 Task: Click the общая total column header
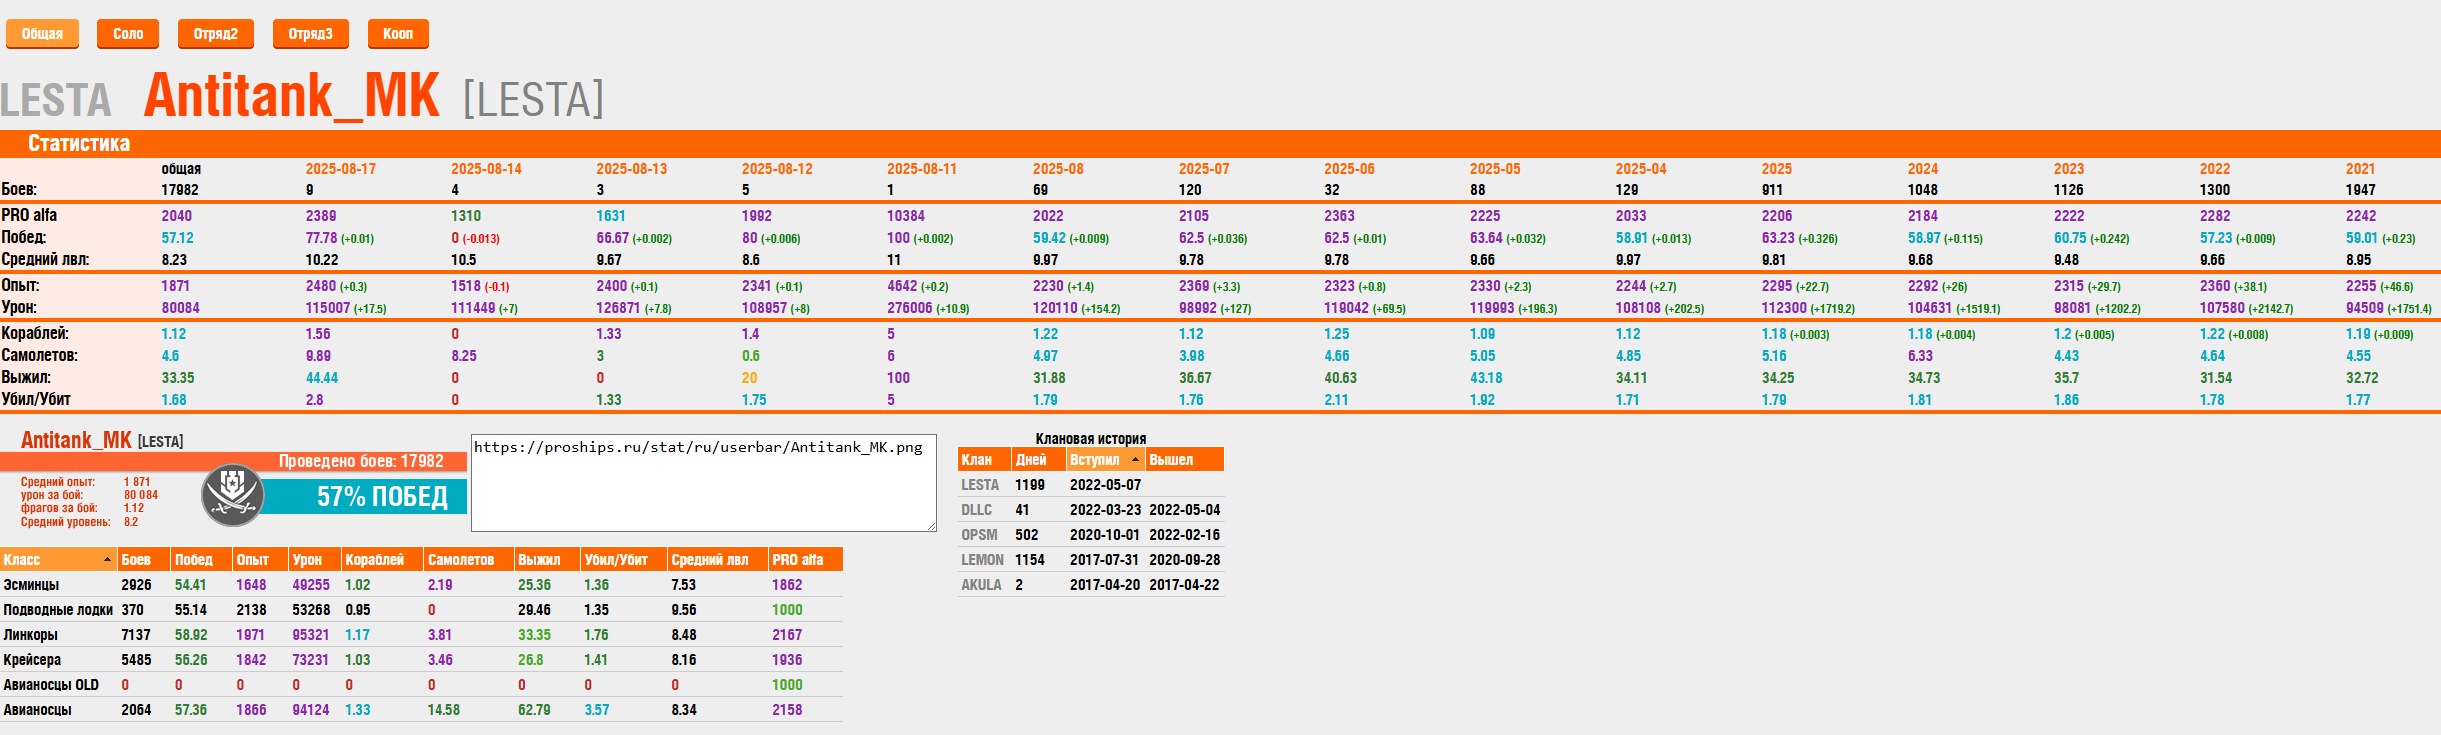click(x=181, y=169)
